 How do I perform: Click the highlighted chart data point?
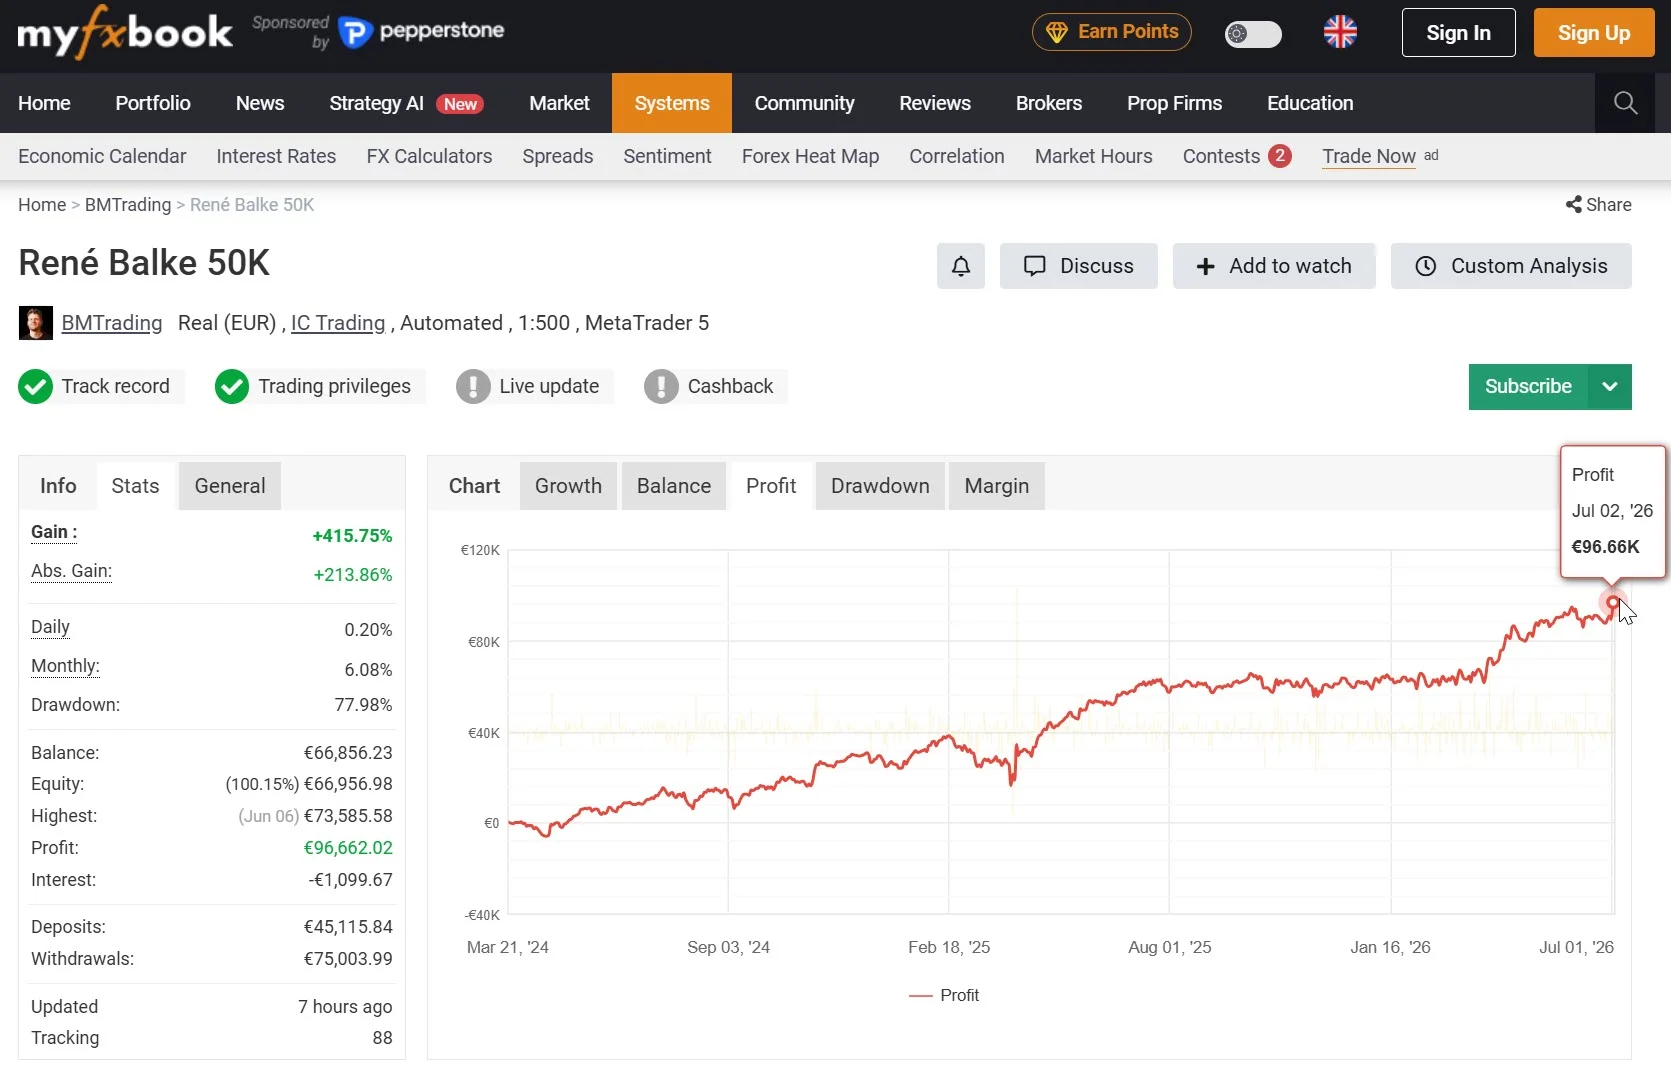[1611, 602]
